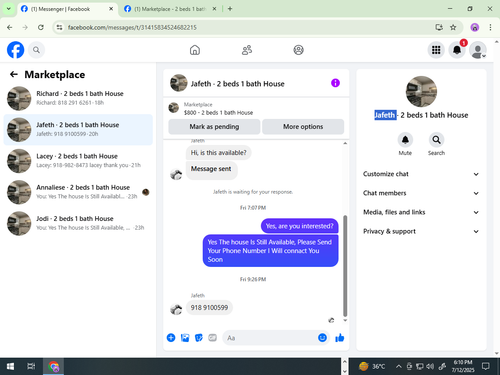500x375 pixels.
Task: Open Chrome profile avatar icon
Action: [x=475, y=27]
